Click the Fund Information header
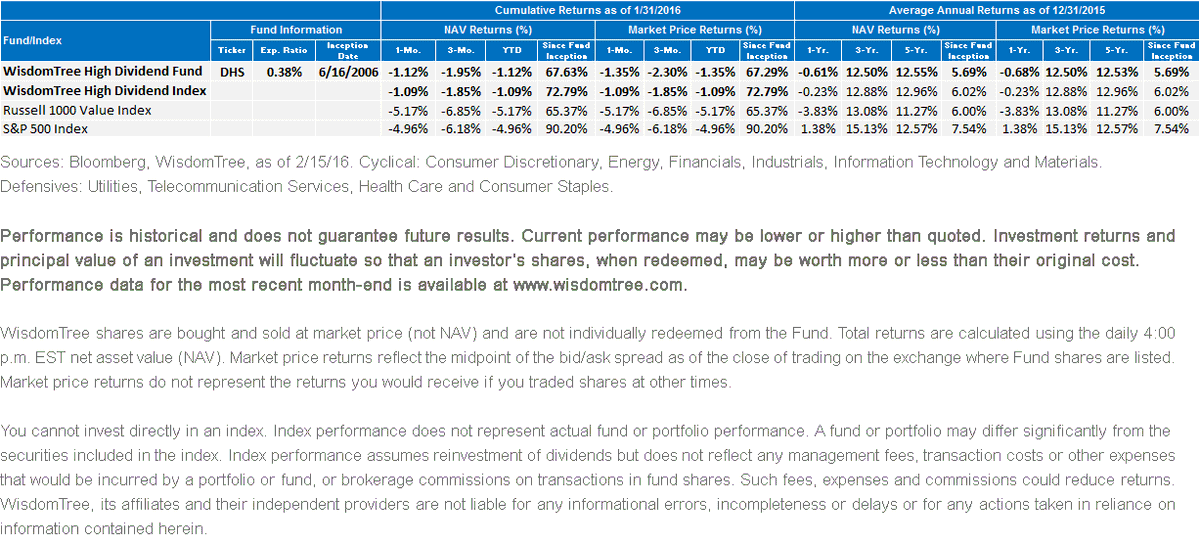1200x554 pixels. point(297,30)
